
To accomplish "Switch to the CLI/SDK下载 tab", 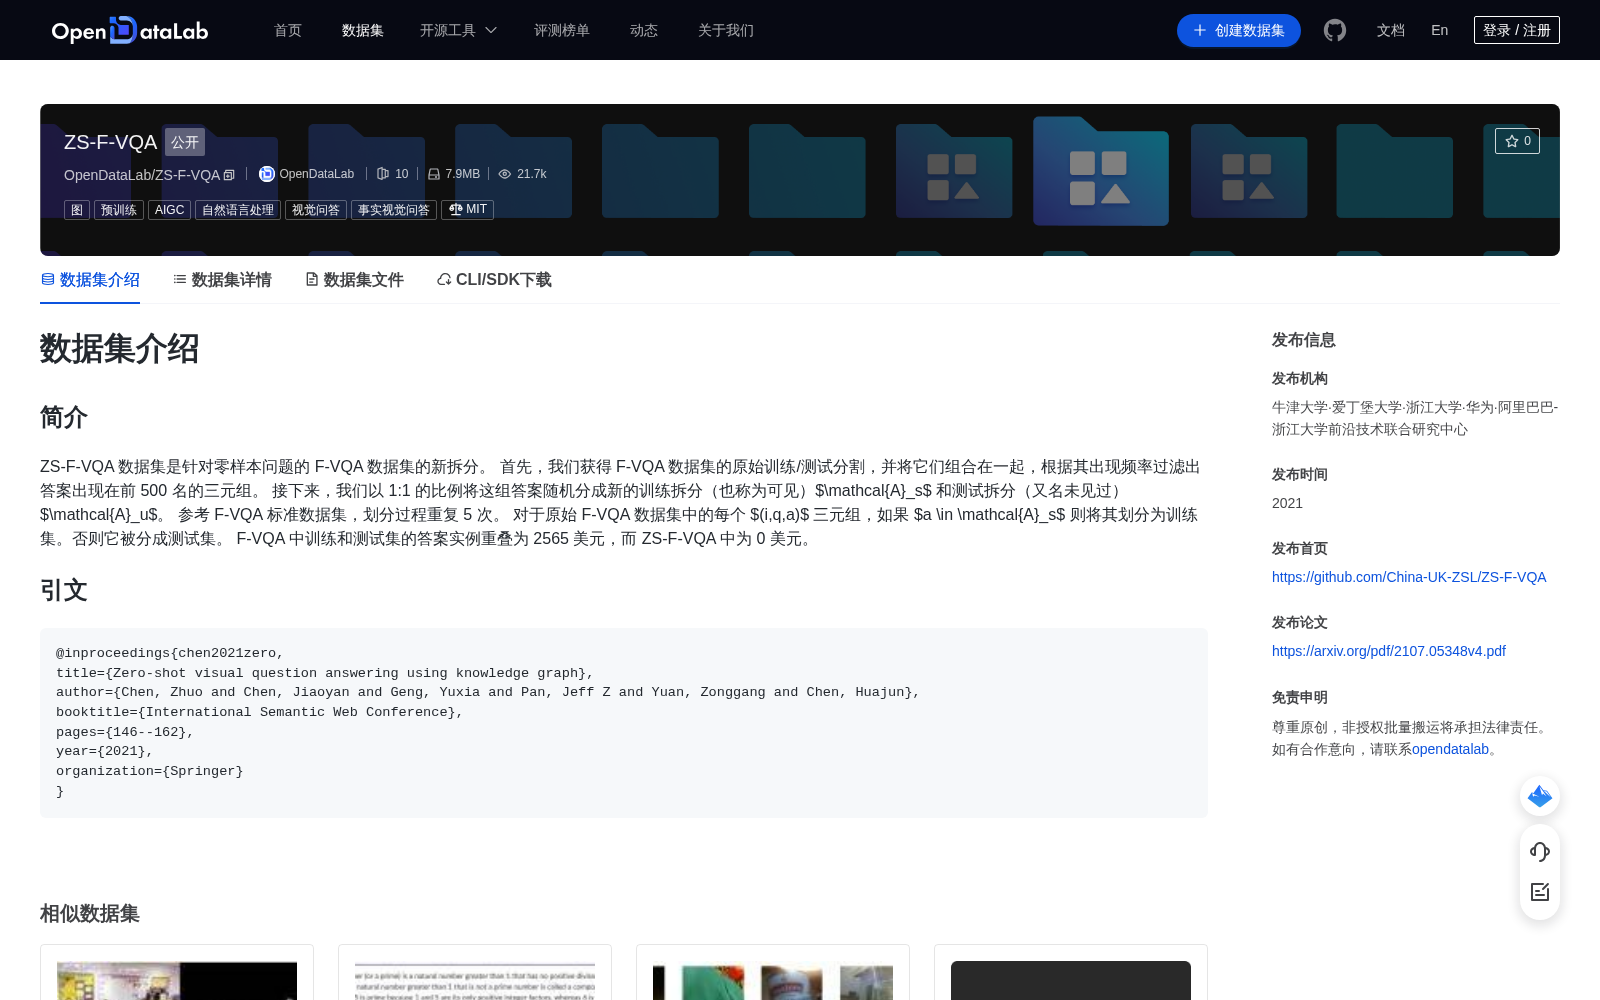I will pos(494,280).
